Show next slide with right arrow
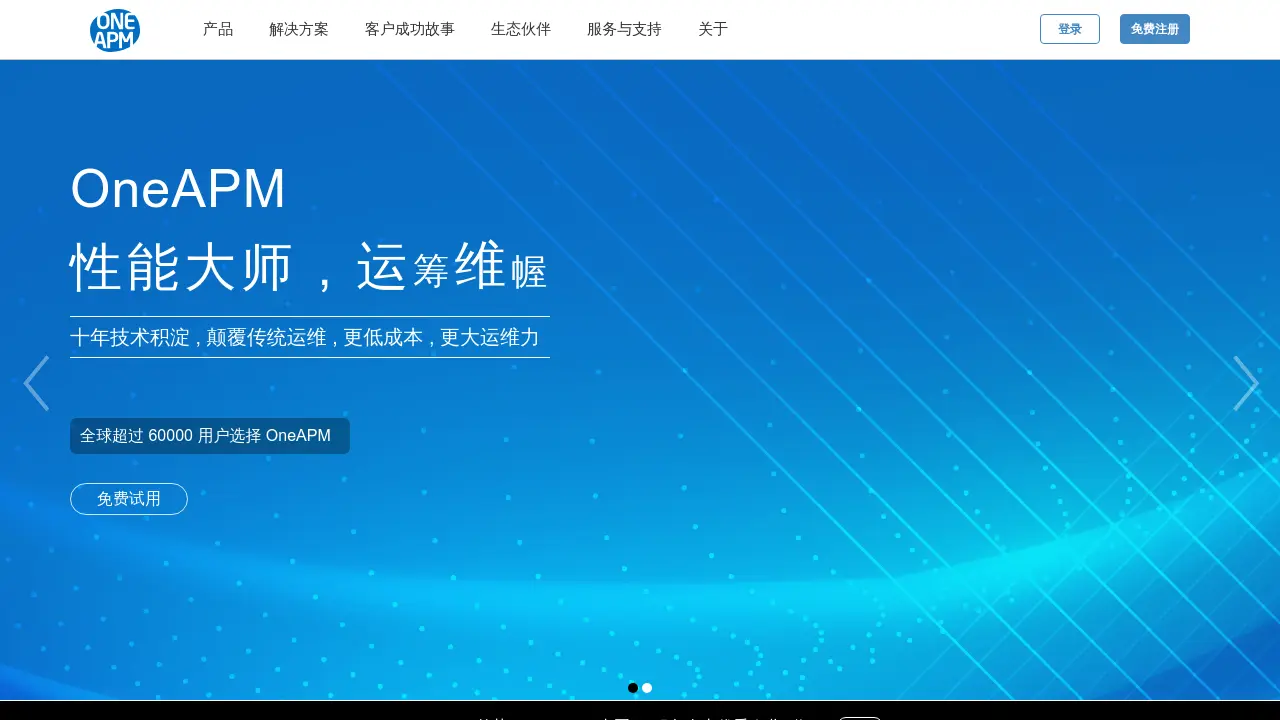Screen dimensions: 1280x720 click(1245, 383)
